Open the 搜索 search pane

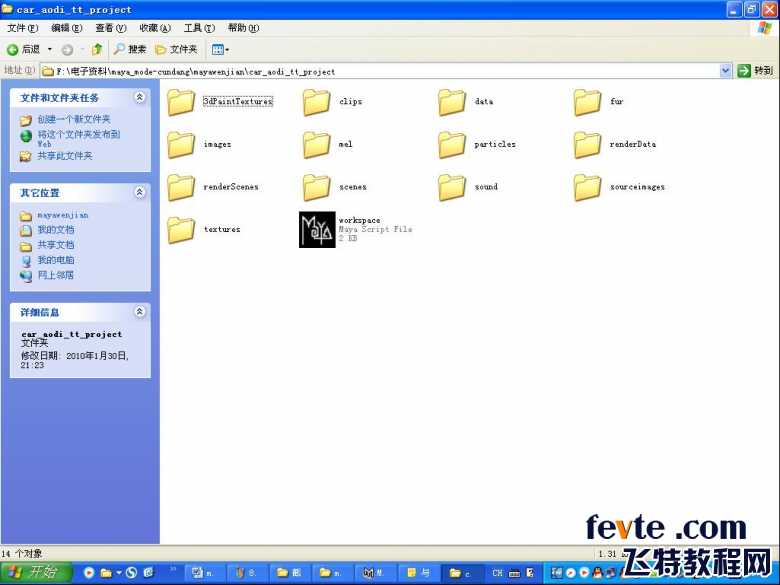coord(129,49)
